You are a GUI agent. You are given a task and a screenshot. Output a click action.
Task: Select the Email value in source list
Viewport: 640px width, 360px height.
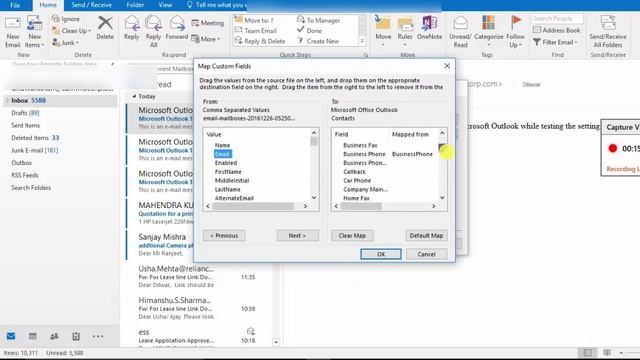(222, 154)
